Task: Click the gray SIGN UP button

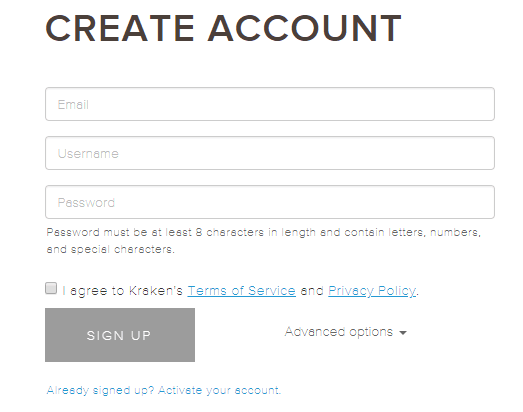Action: (x=120, y=335)
